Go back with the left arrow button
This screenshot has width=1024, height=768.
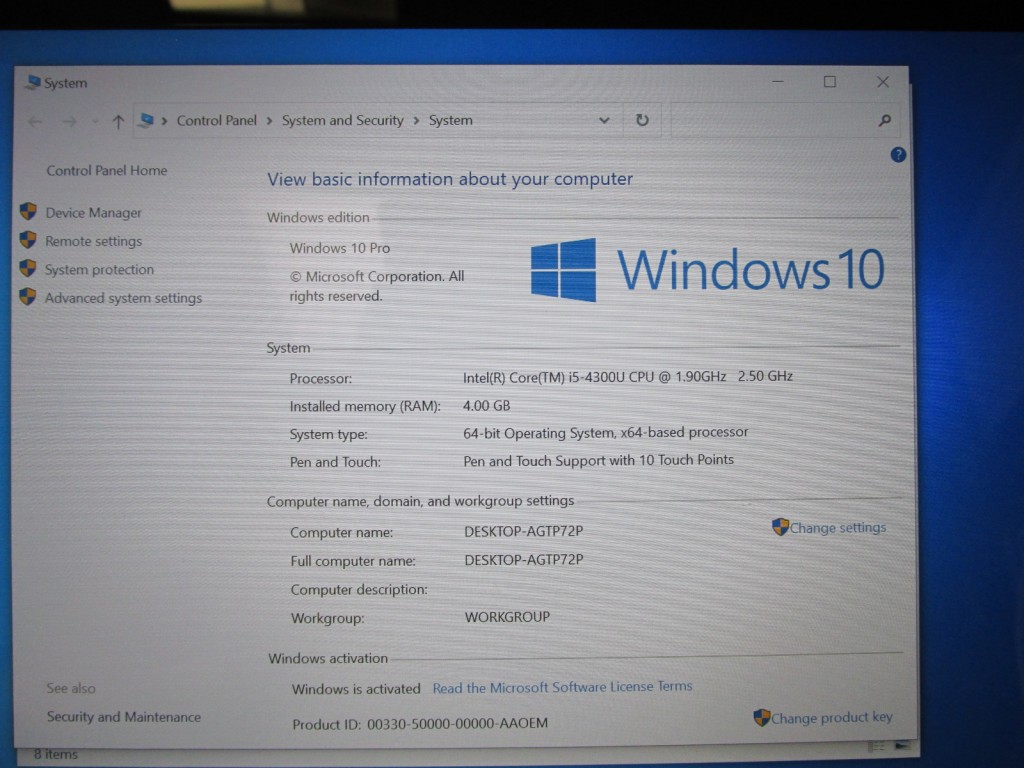36,121
